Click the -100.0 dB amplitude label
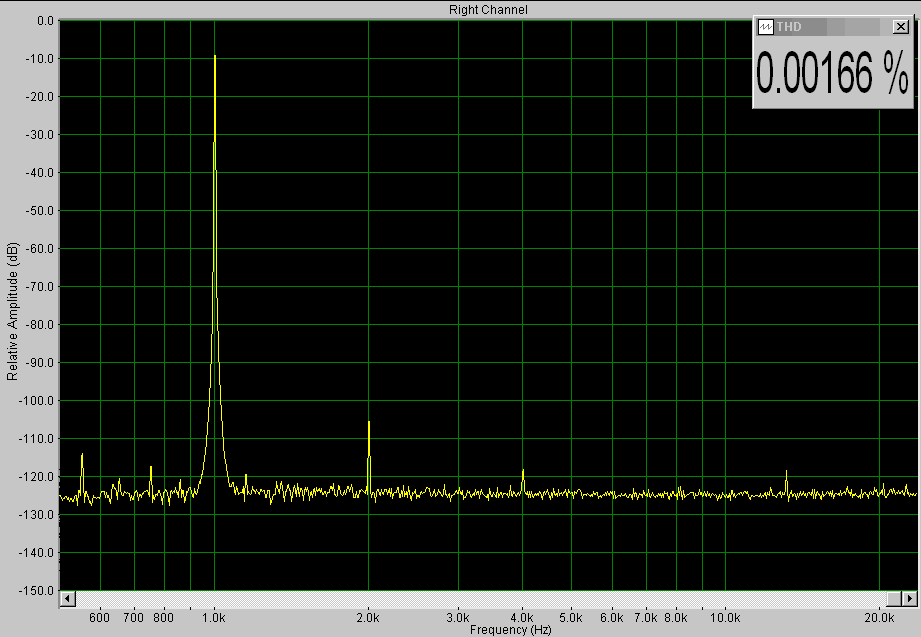The image size is (921, 637). point(36,401)
